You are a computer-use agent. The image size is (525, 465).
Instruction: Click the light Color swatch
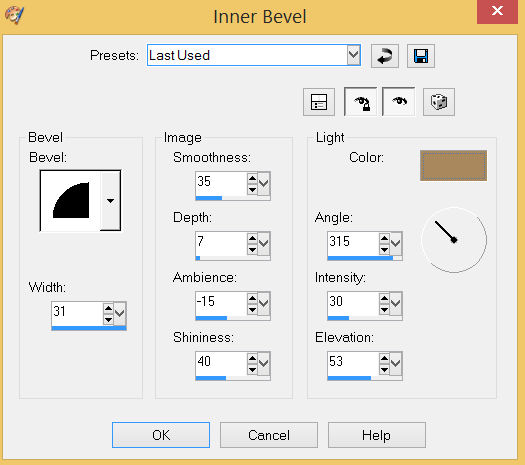click(x=453, y=165)
